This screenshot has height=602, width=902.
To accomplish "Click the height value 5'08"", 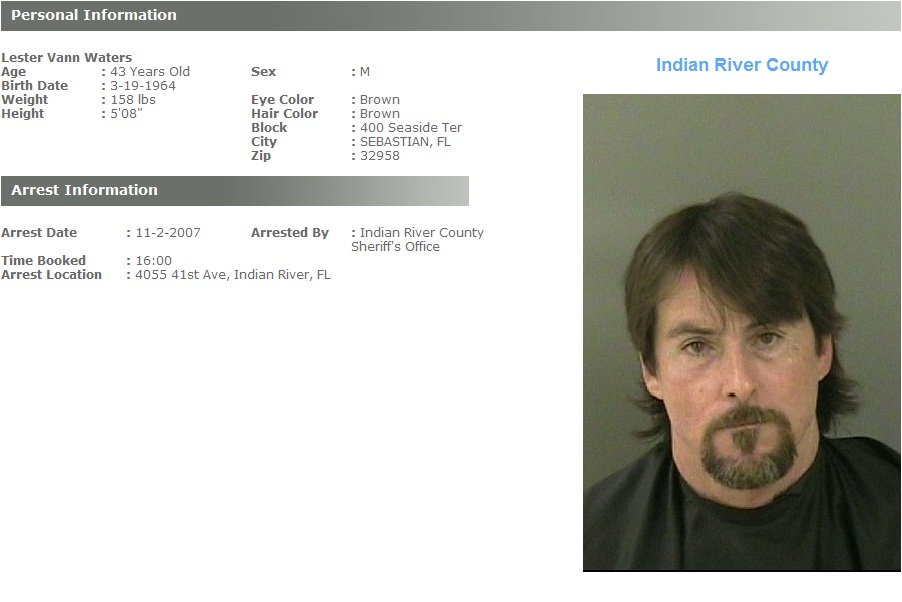I will (x=126, y=113).
